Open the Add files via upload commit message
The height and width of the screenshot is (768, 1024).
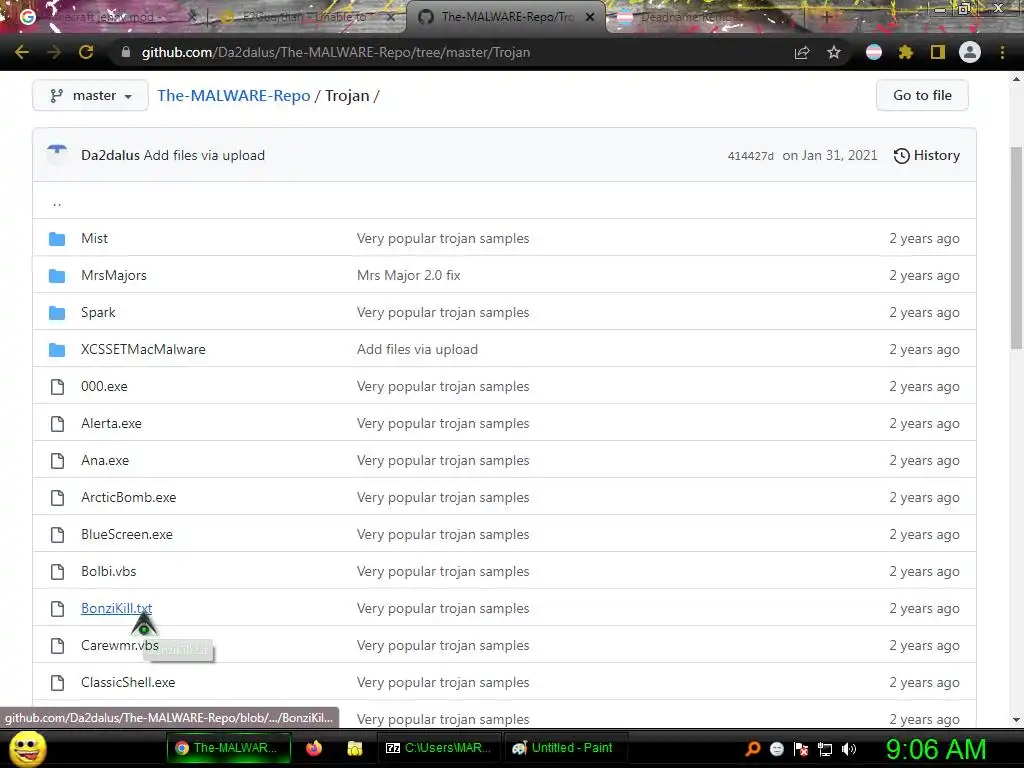204,155
